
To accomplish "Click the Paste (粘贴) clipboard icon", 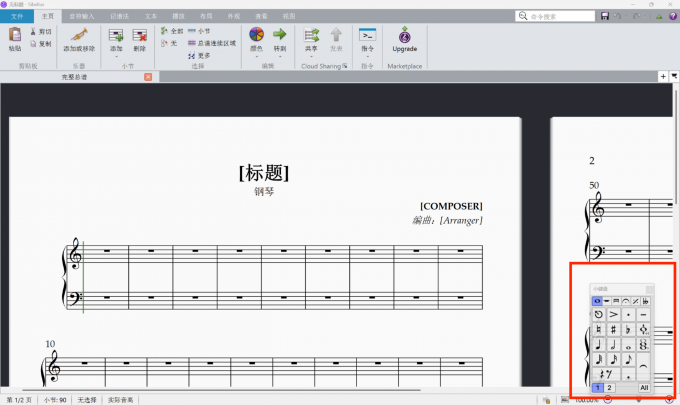I will point(15,35).
